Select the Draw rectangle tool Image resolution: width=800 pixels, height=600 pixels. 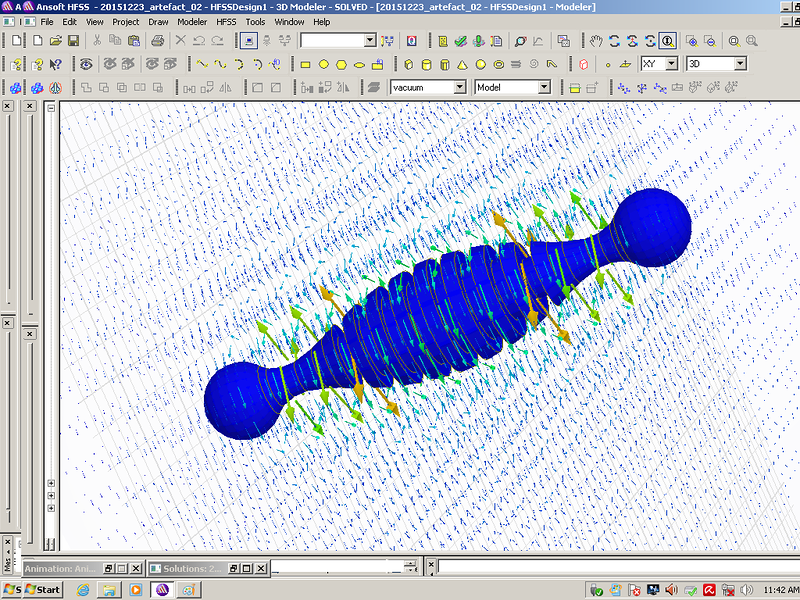305,64
